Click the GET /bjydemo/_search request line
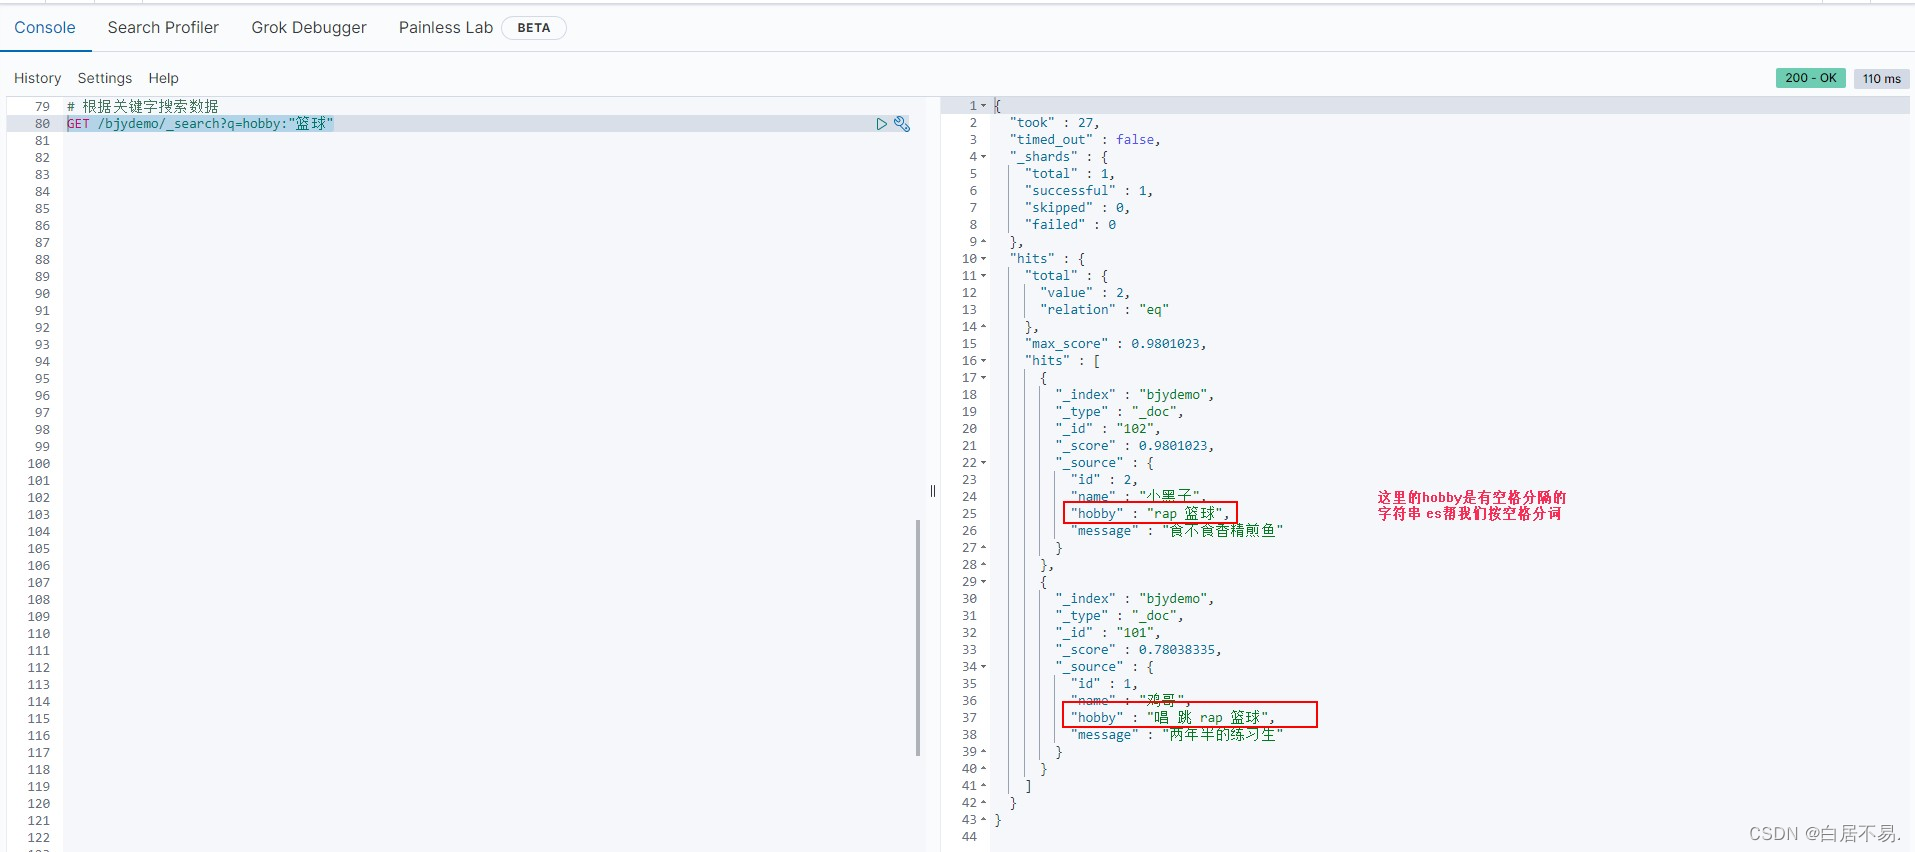This screenshot has width=1915, height=852. tap(200, 124)
